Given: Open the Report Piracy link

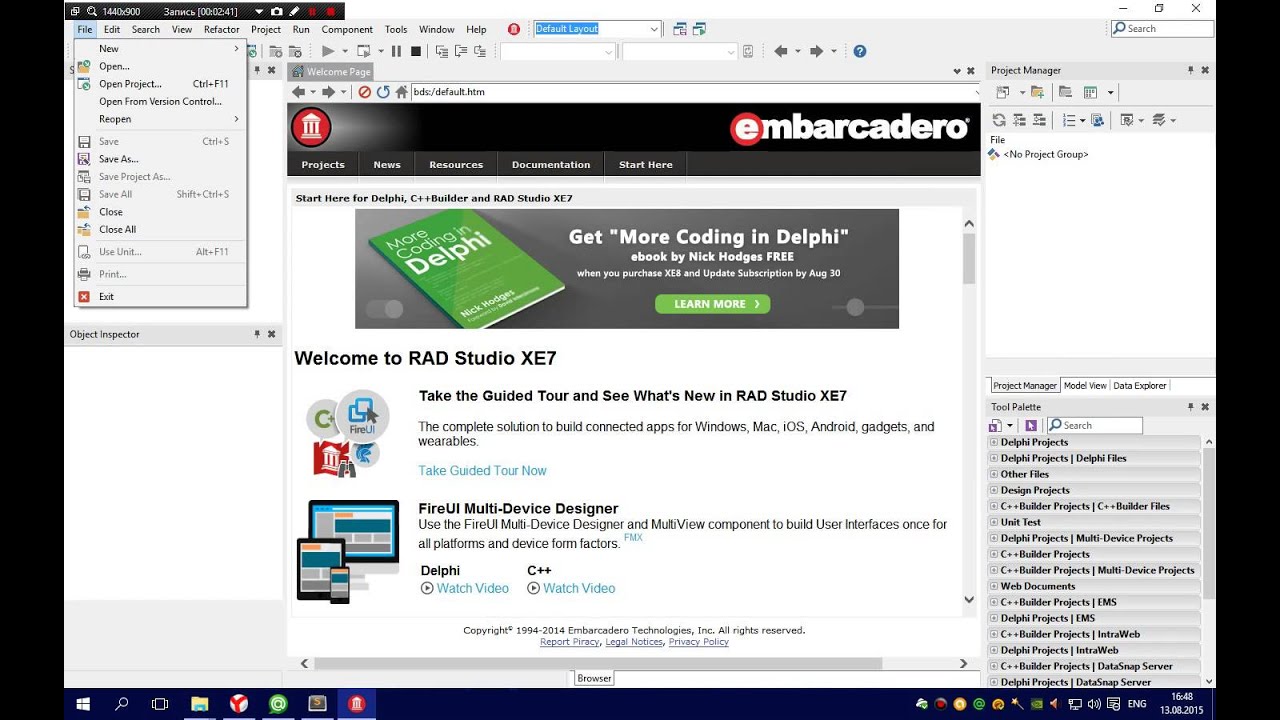Looking at the screenshot, I should pos(569,642).
